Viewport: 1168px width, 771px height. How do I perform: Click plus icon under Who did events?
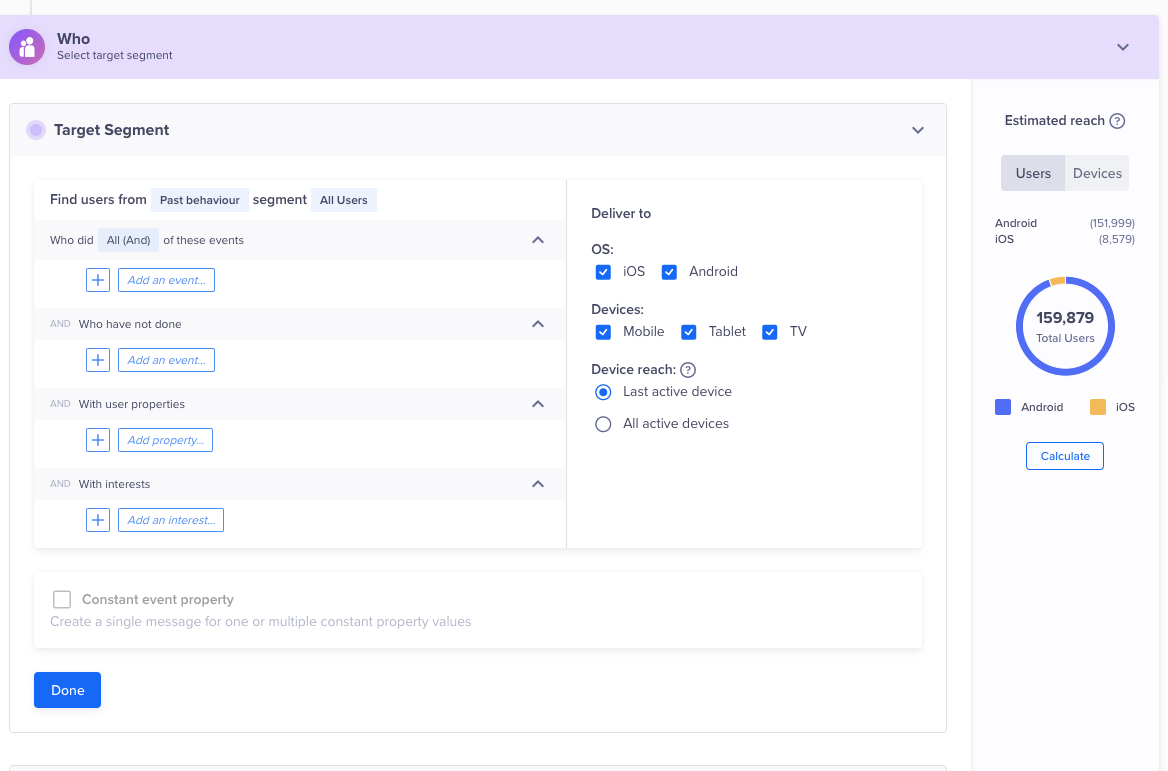pyautogui.click(x=98, y=280)
